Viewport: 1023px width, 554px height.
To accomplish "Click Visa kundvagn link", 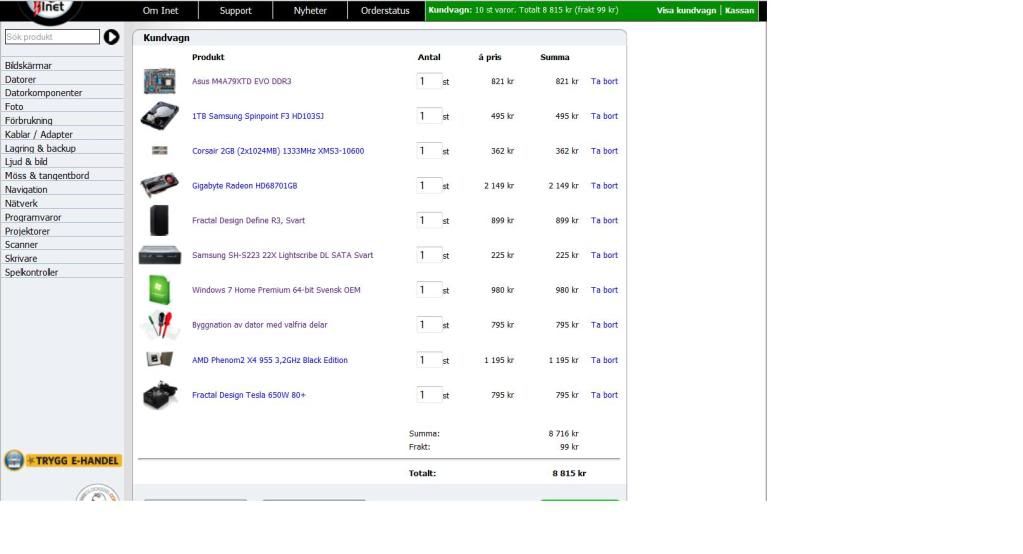I will click(686, 11).
